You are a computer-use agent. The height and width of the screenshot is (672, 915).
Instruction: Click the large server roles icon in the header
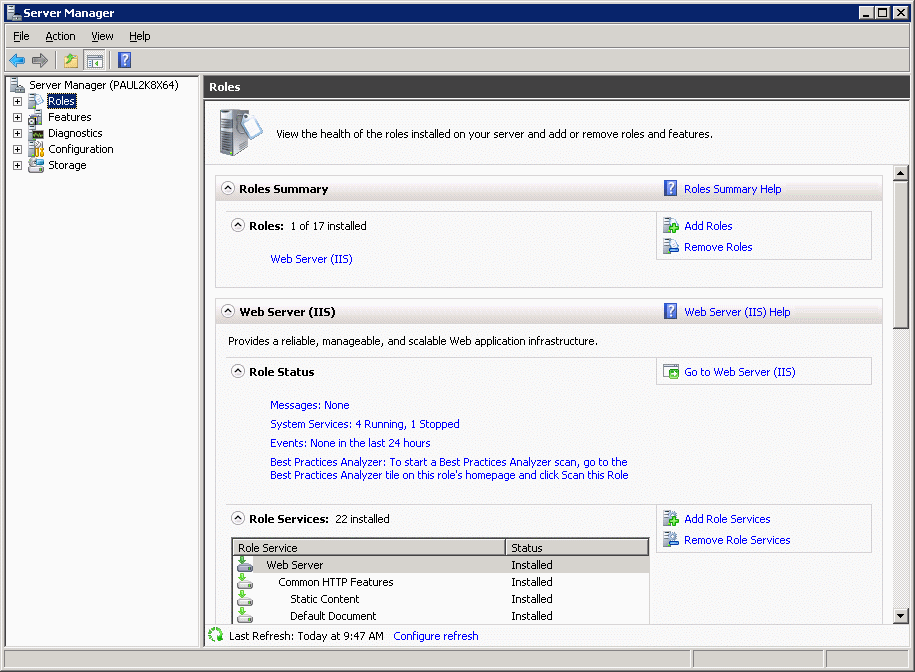coord(240,132)
